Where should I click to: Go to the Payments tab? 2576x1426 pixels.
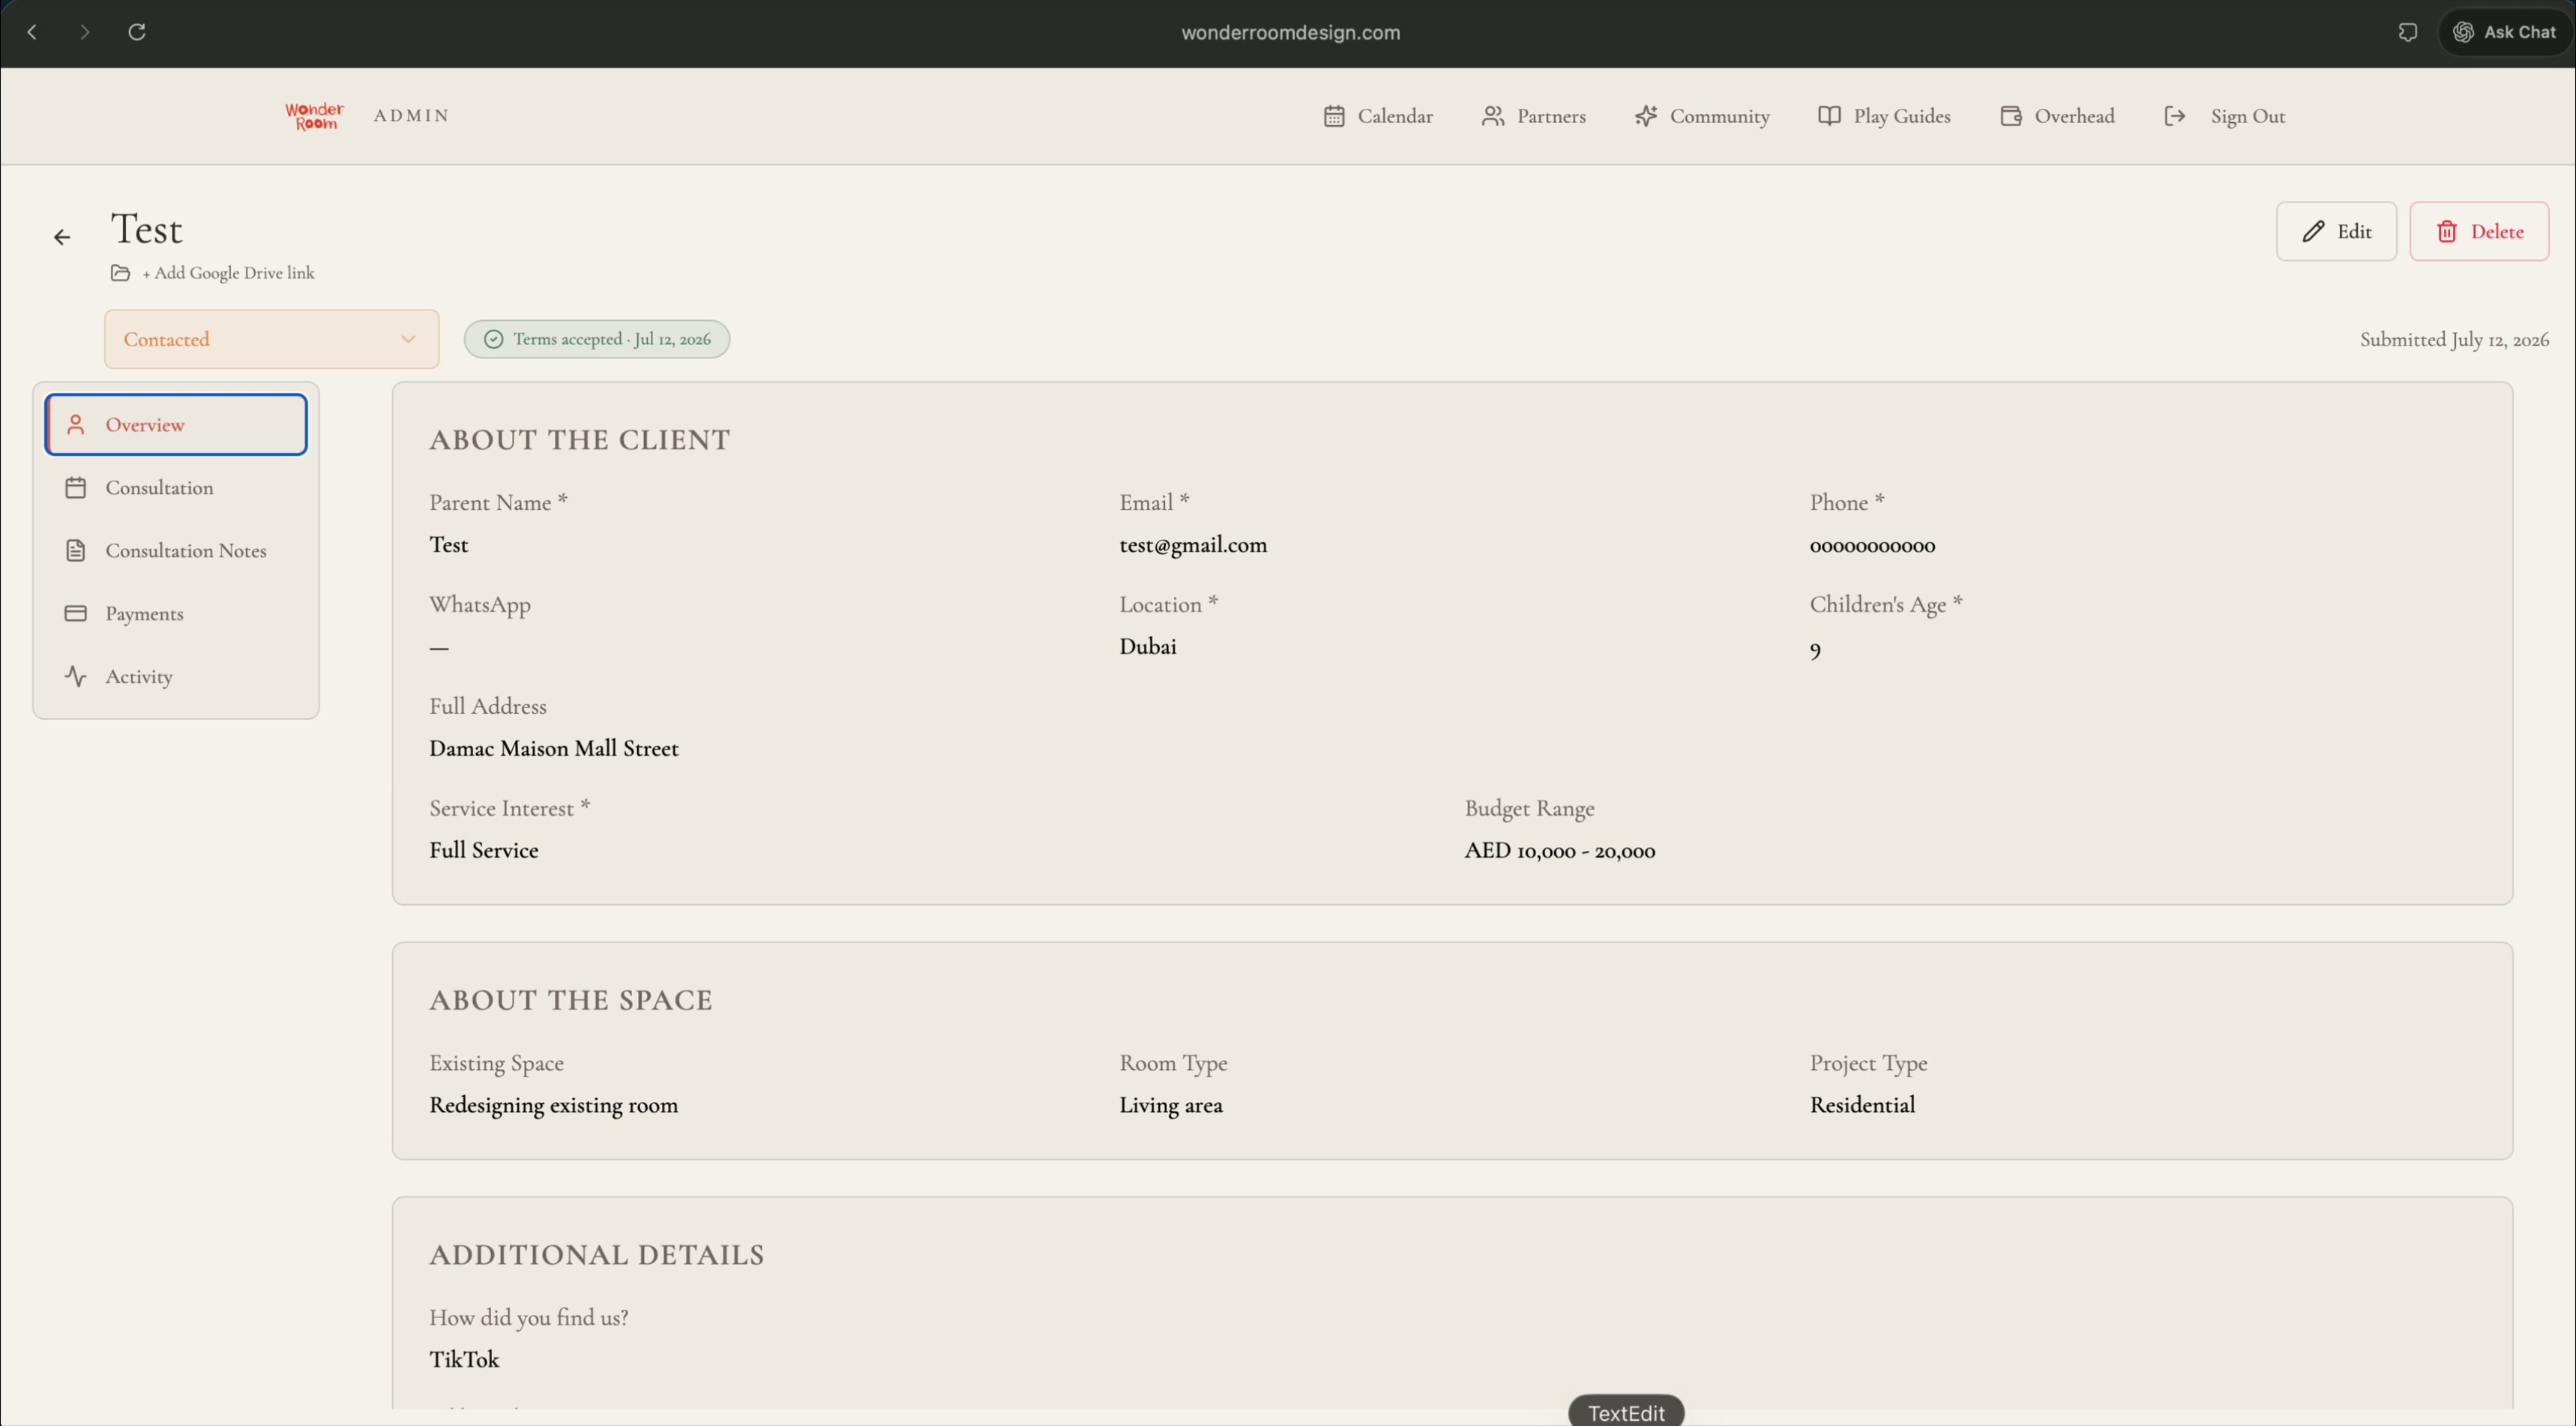[x=176, y=614]
